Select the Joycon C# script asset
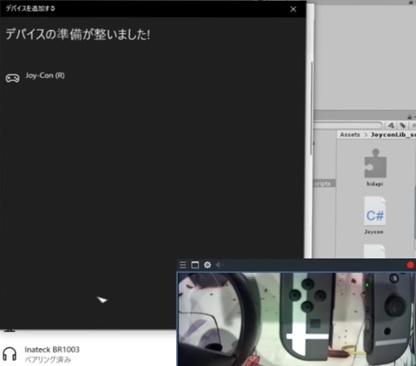 [x=375, y=215]
